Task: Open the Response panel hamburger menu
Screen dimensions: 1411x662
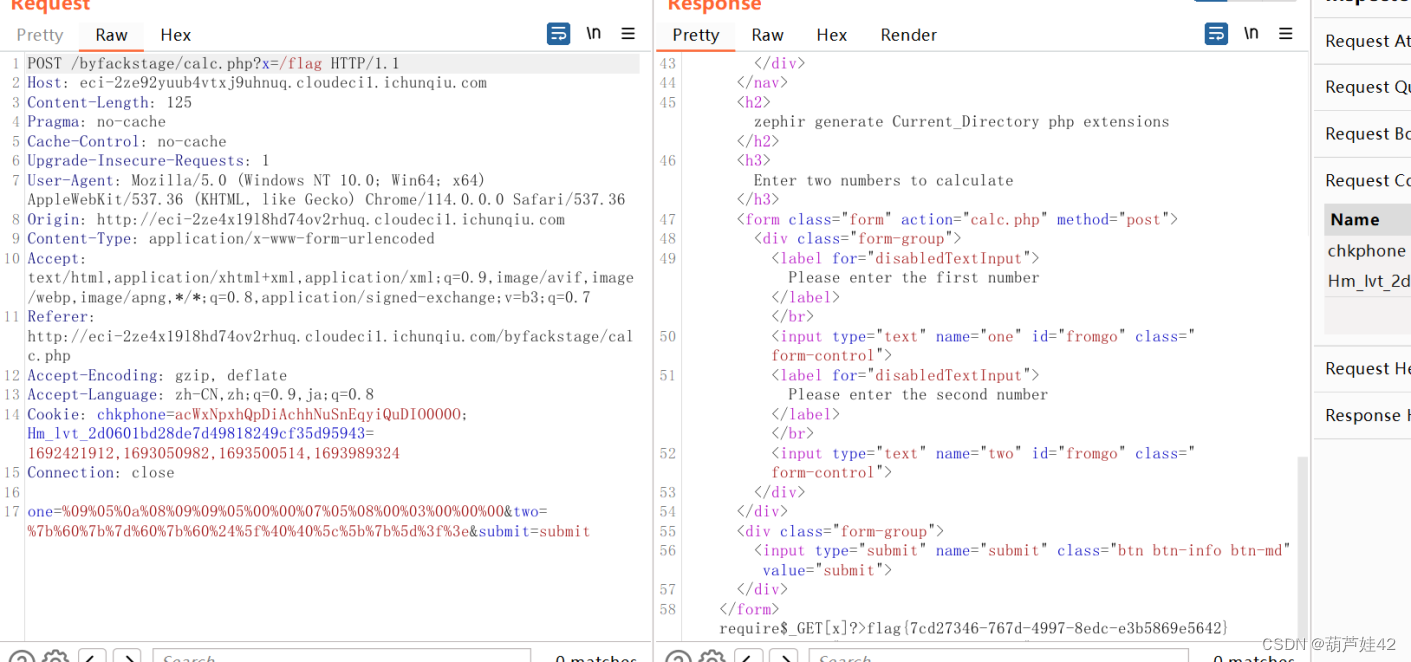Action: click(1286, 34)
